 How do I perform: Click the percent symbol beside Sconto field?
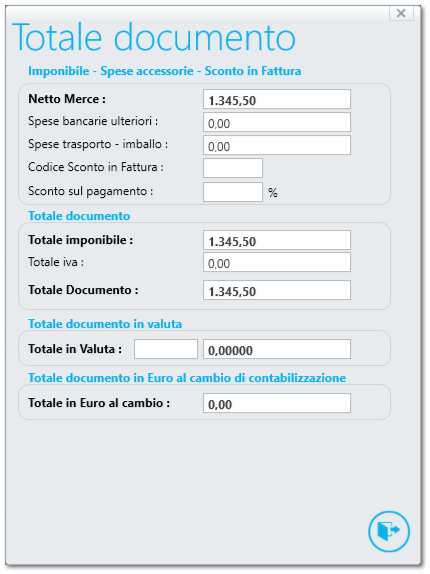click(273, 193)
